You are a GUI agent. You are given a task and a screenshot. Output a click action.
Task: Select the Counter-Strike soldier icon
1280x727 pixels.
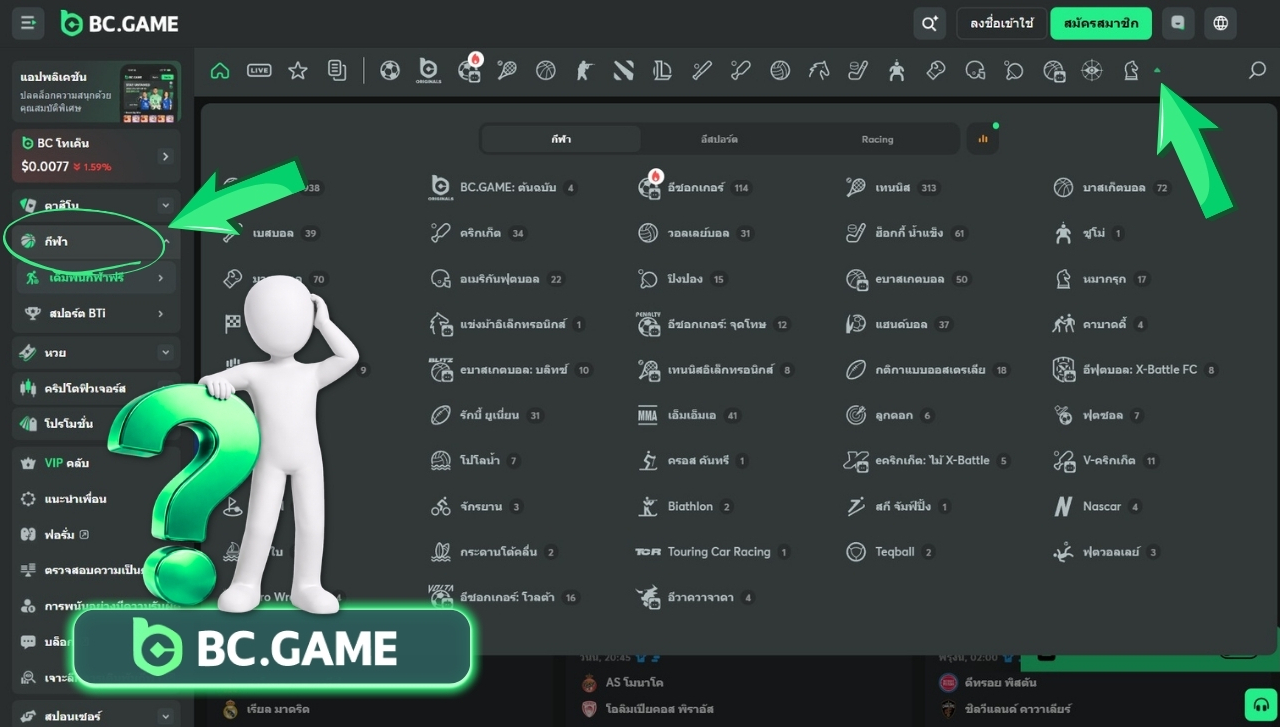point(584,70)
